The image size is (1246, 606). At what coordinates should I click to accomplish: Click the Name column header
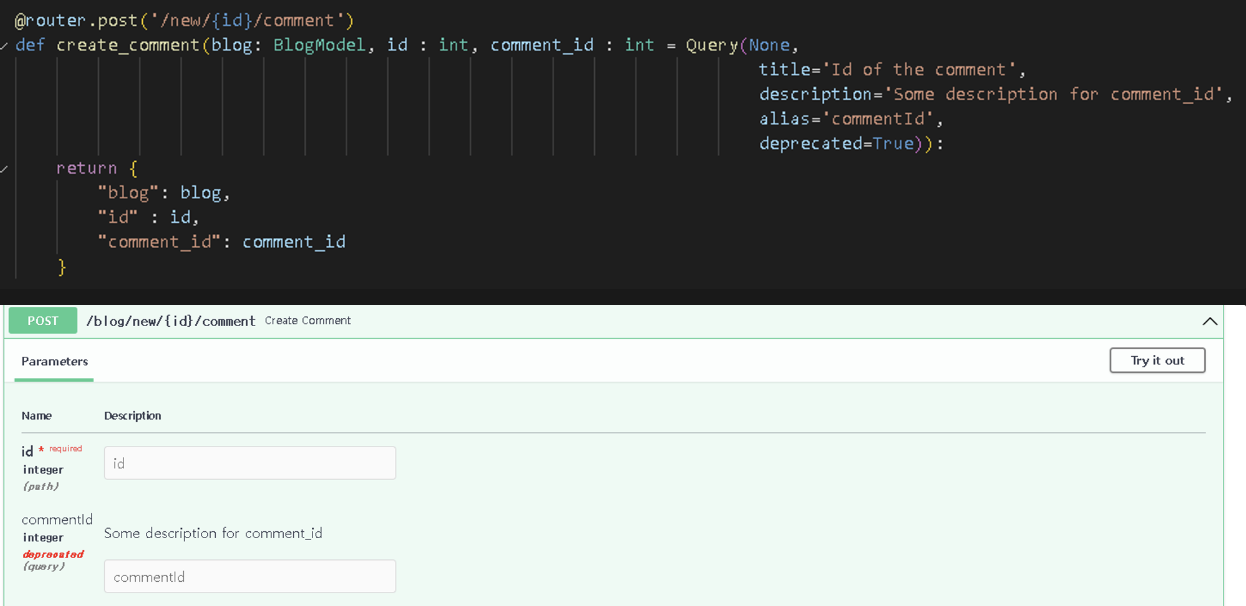coord(37,415)
